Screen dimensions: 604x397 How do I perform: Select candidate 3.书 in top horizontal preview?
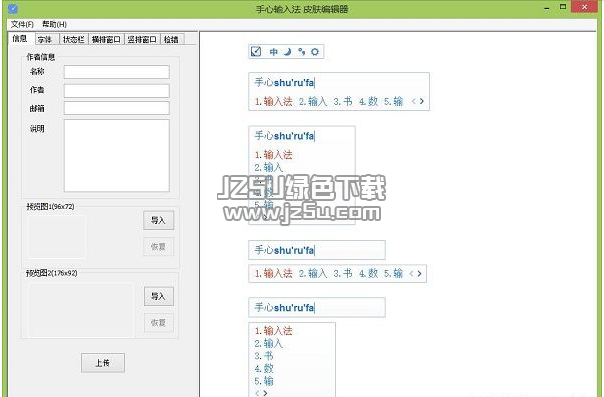point(343,101)
